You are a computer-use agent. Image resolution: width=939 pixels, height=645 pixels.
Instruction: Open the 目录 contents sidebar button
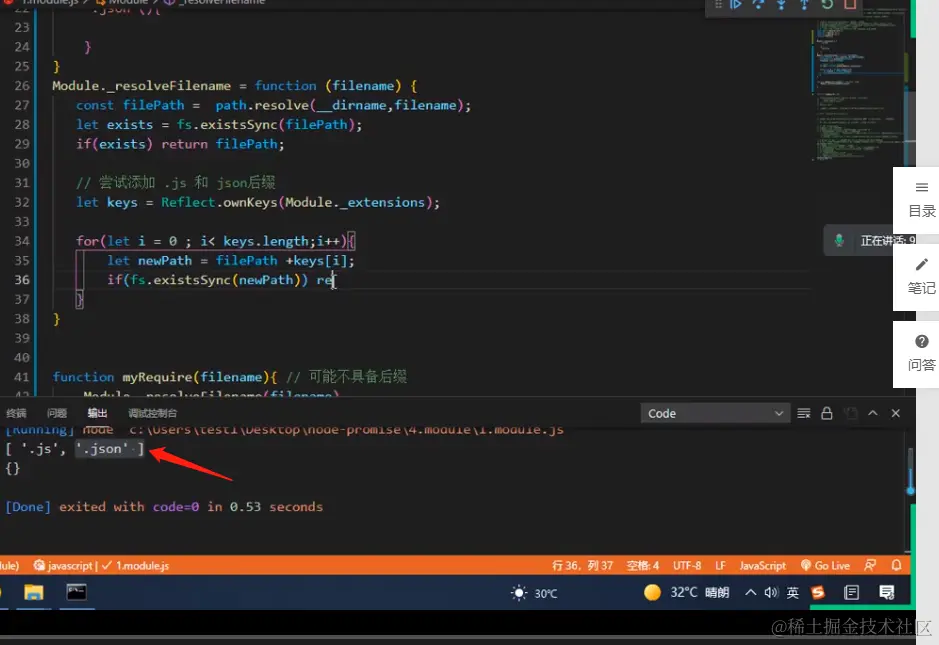pos(921,200)
